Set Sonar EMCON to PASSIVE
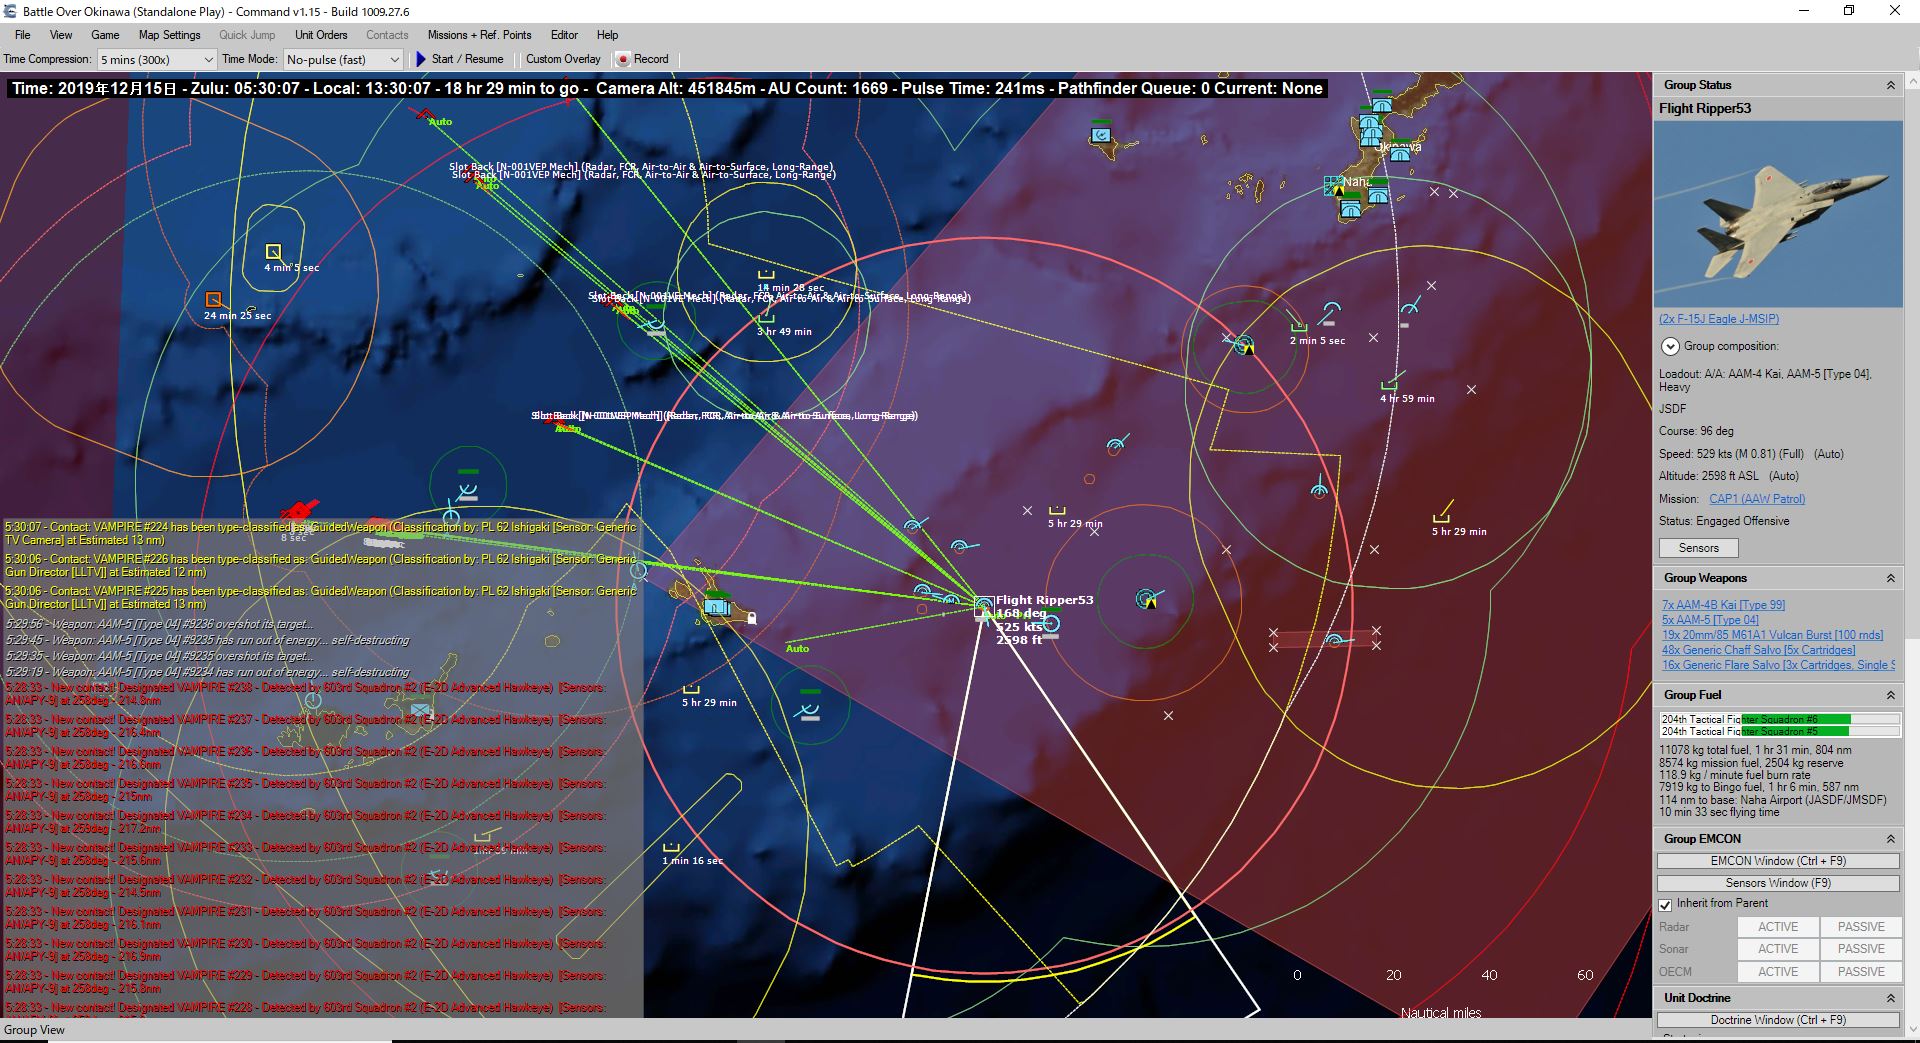 [1861, 949]
